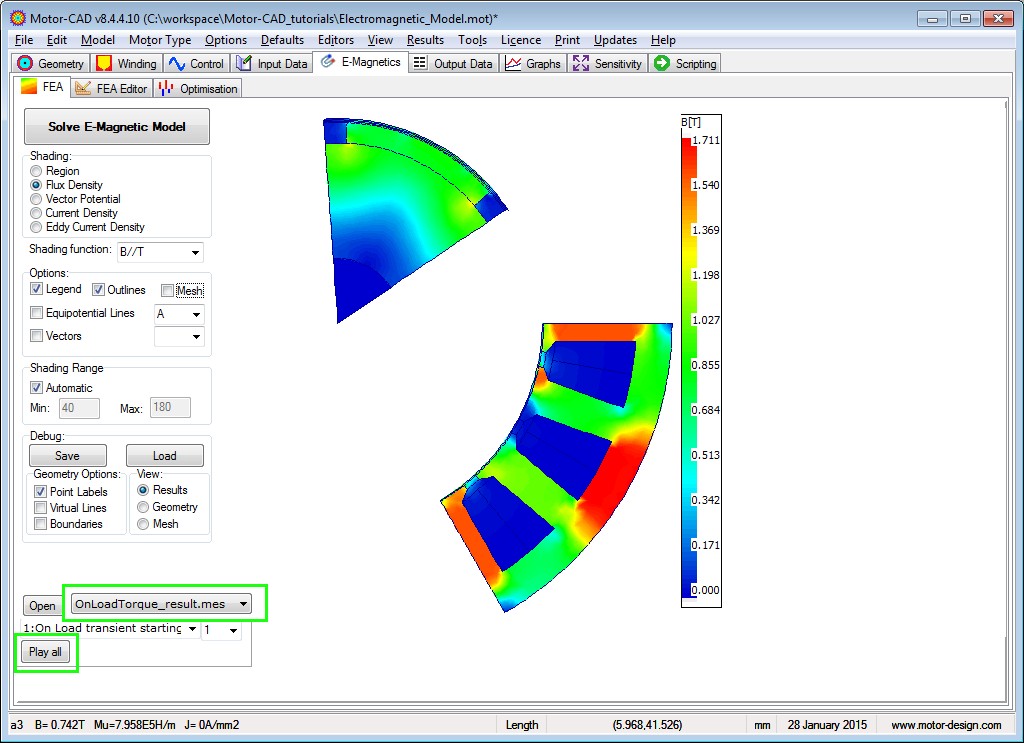Select the Vector Potential shading radio button
This screenshot has width=1024, height=743.
(x=37, y=199)
